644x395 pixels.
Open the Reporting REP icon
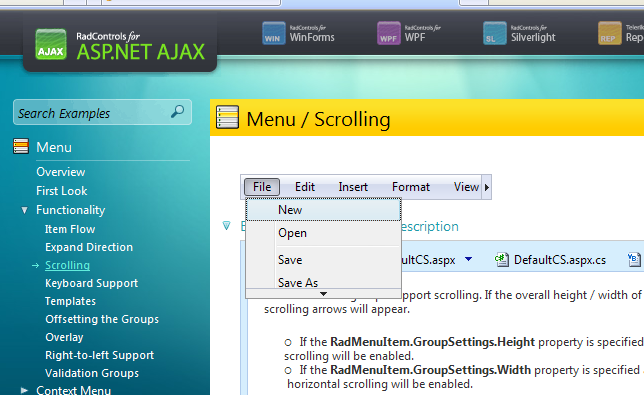point(610,33)
